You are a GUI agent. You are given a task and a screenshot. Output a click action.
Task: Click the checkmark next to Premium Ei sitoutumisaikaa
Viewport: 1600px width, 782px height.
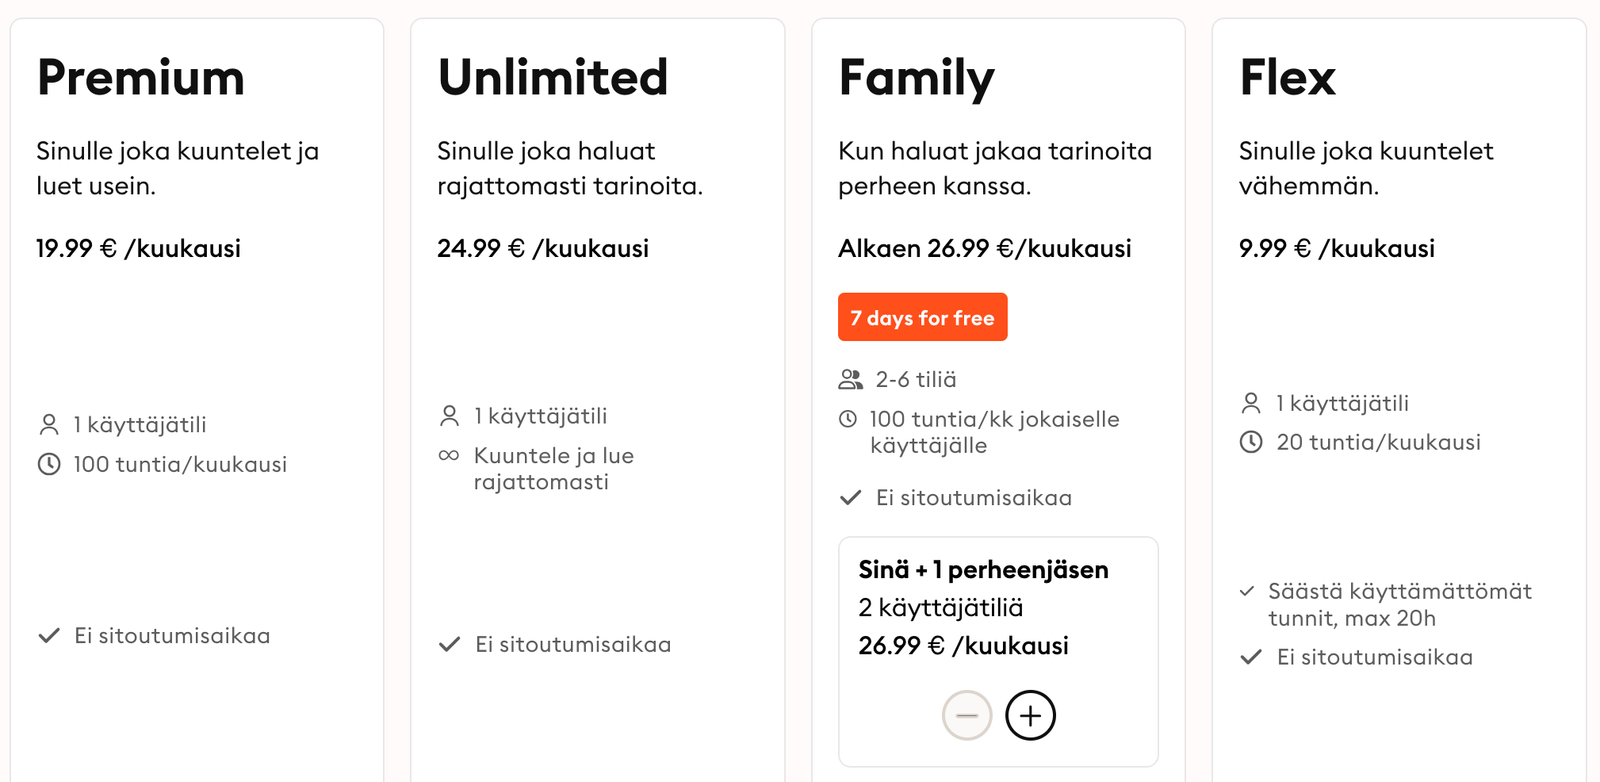point(49,636)
